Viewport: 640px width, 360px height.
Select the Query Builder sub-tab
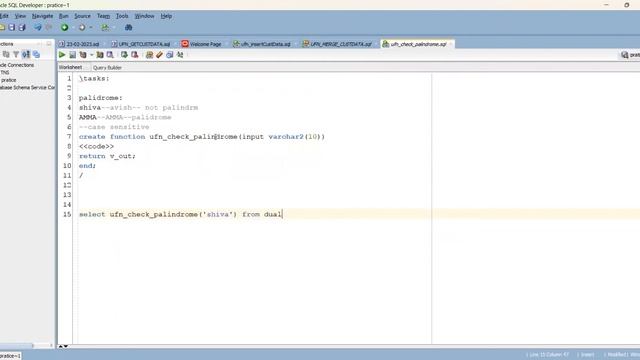click(107, 68)
